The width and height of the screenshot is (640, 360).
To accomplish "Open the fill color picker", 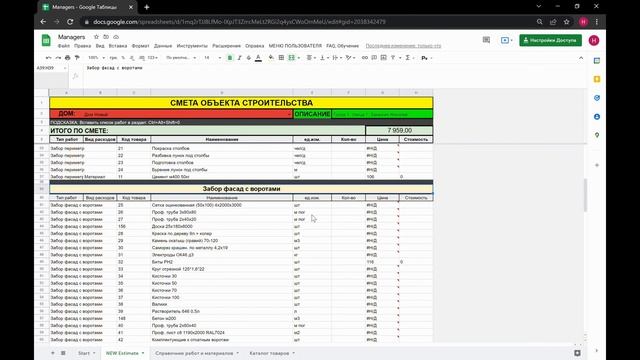I will coord(271,58).
